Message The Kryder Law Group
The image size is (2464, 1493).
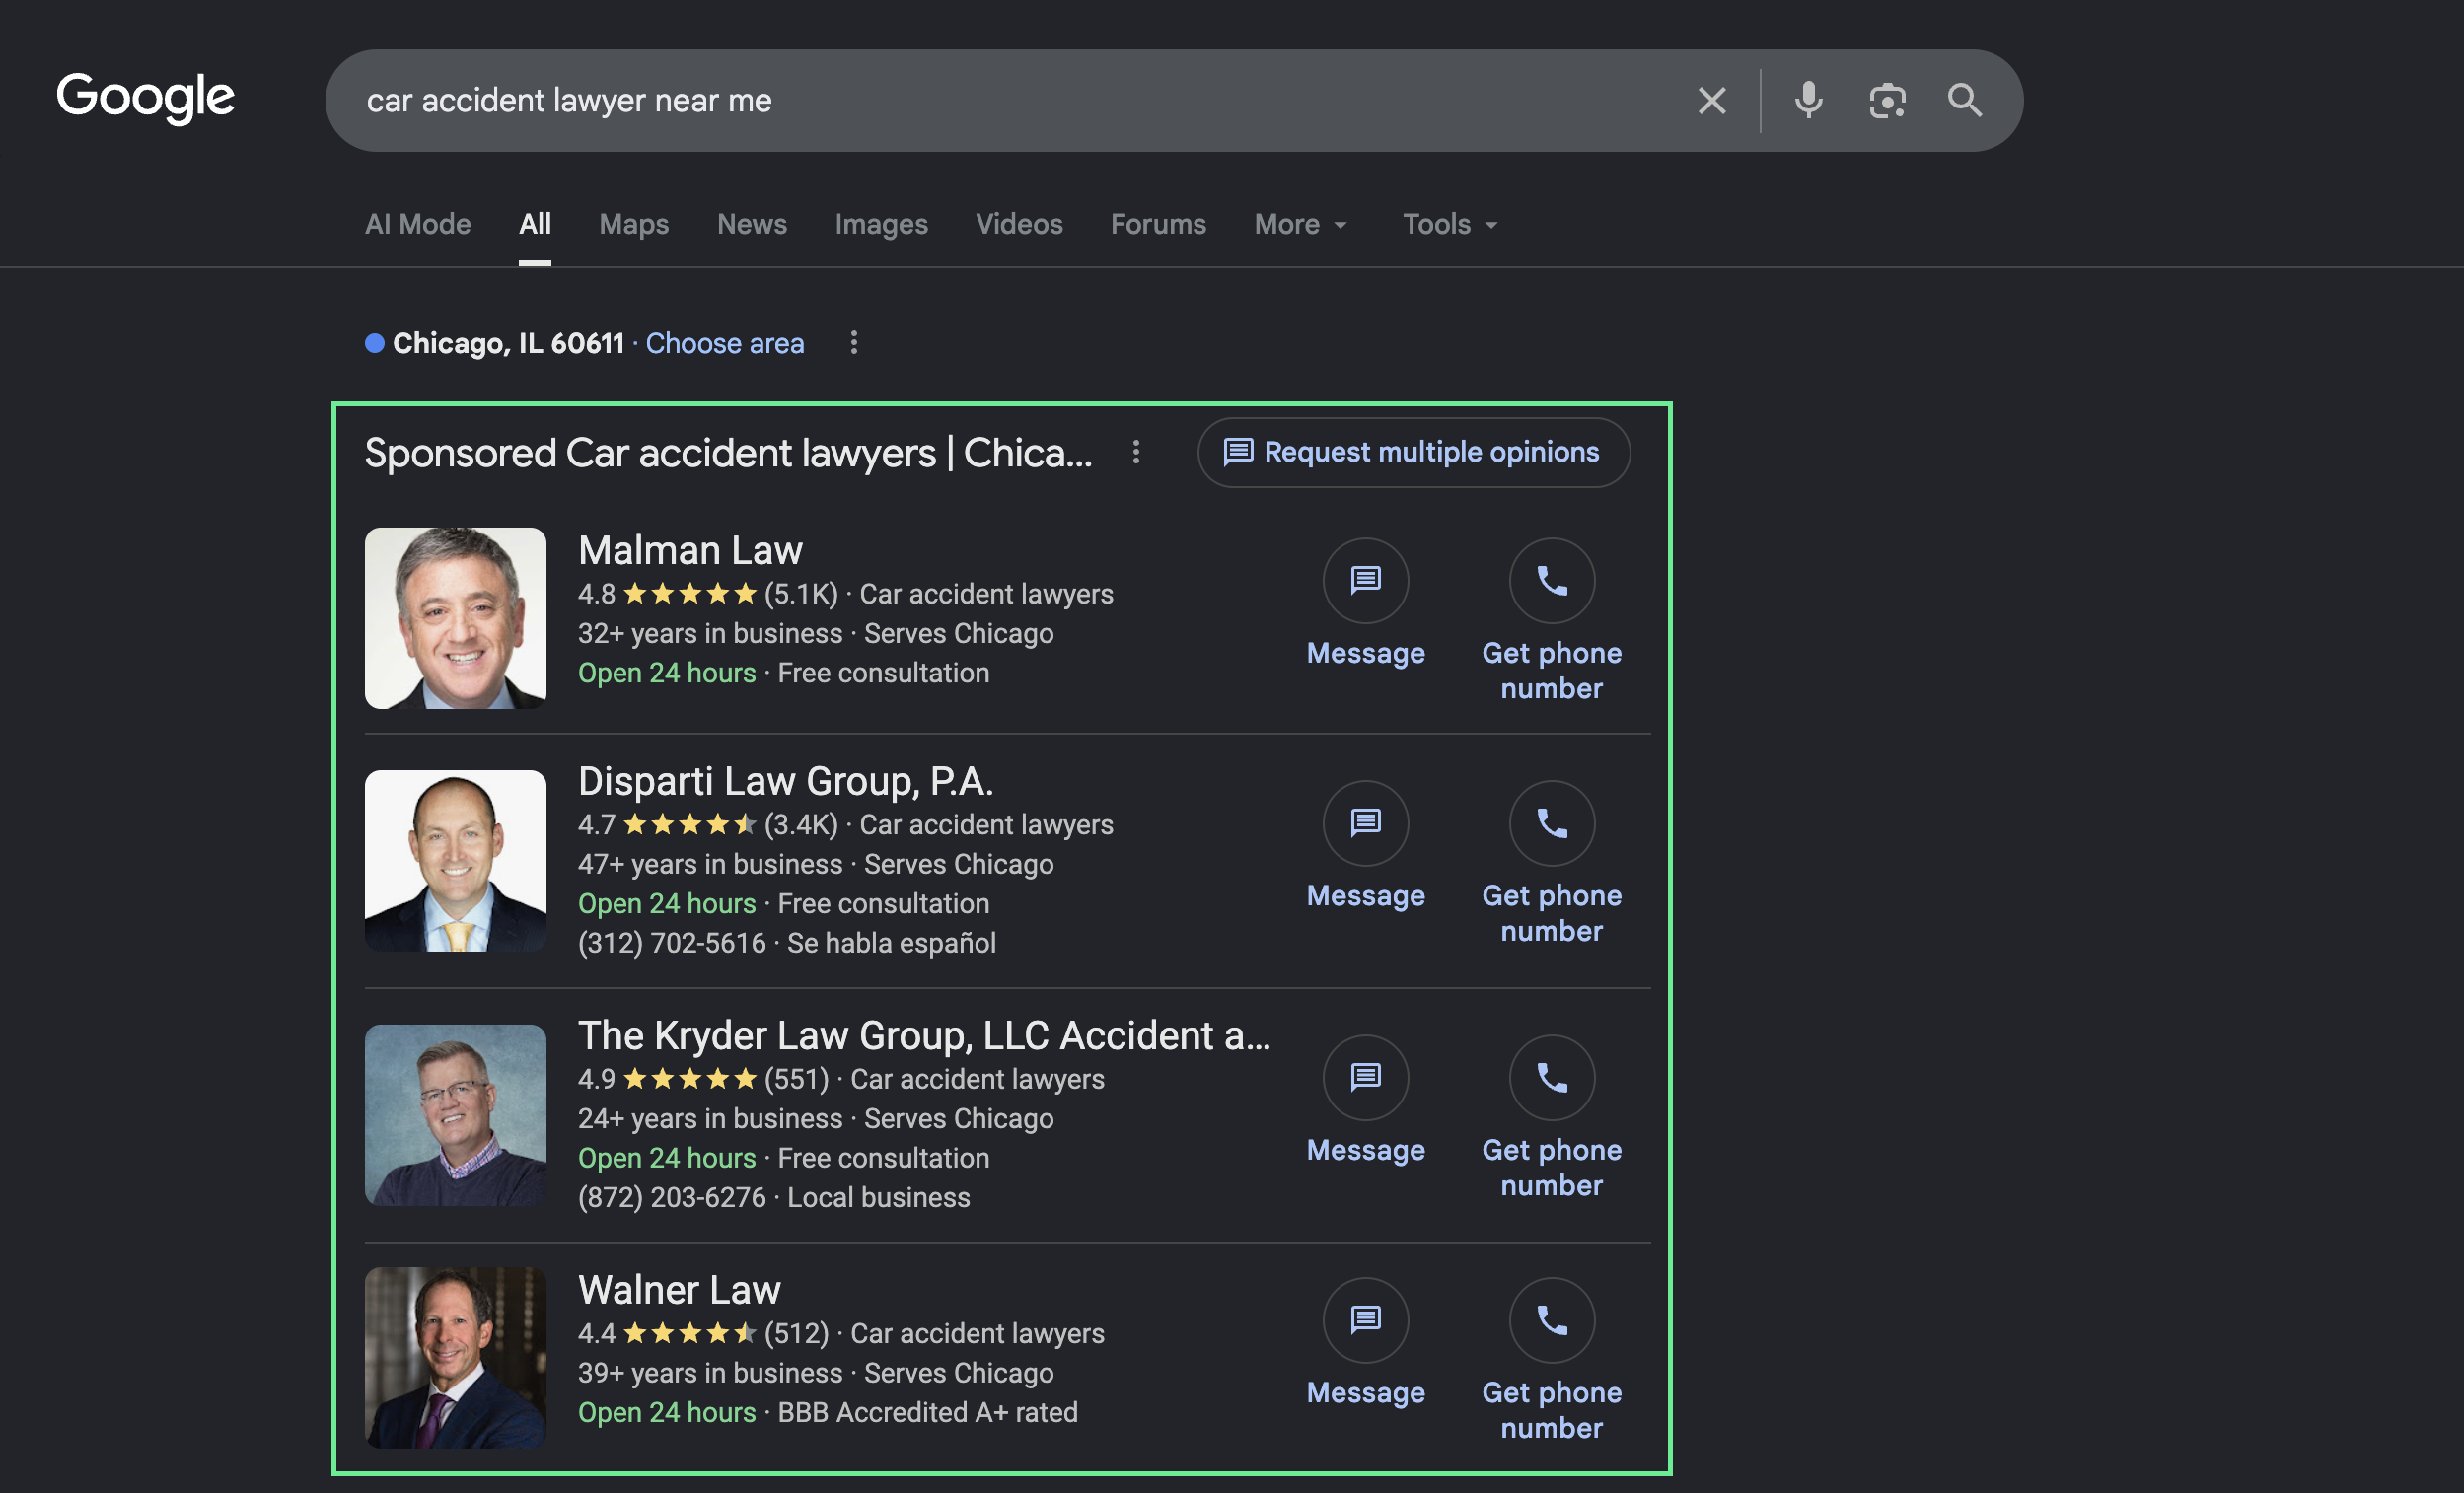1365,1099
